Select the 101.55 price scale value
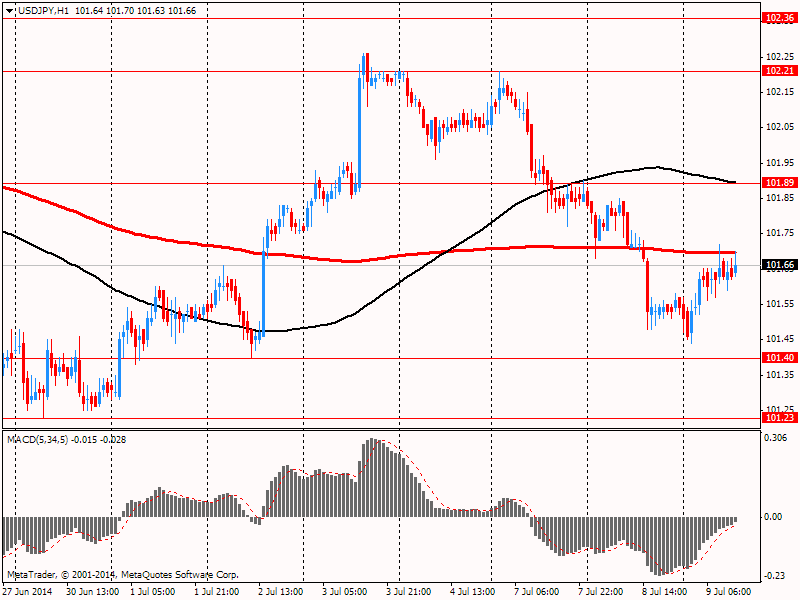800x600 pixels. tap(780, 304)
